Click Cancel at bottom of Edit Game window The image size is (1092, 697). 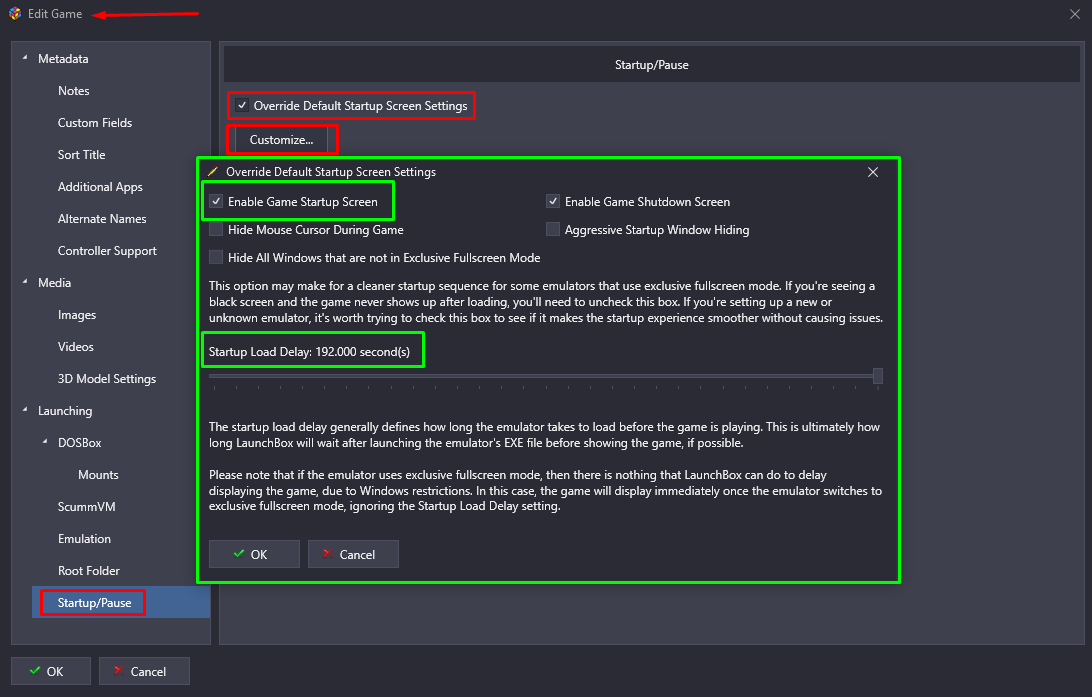[144, 671]
